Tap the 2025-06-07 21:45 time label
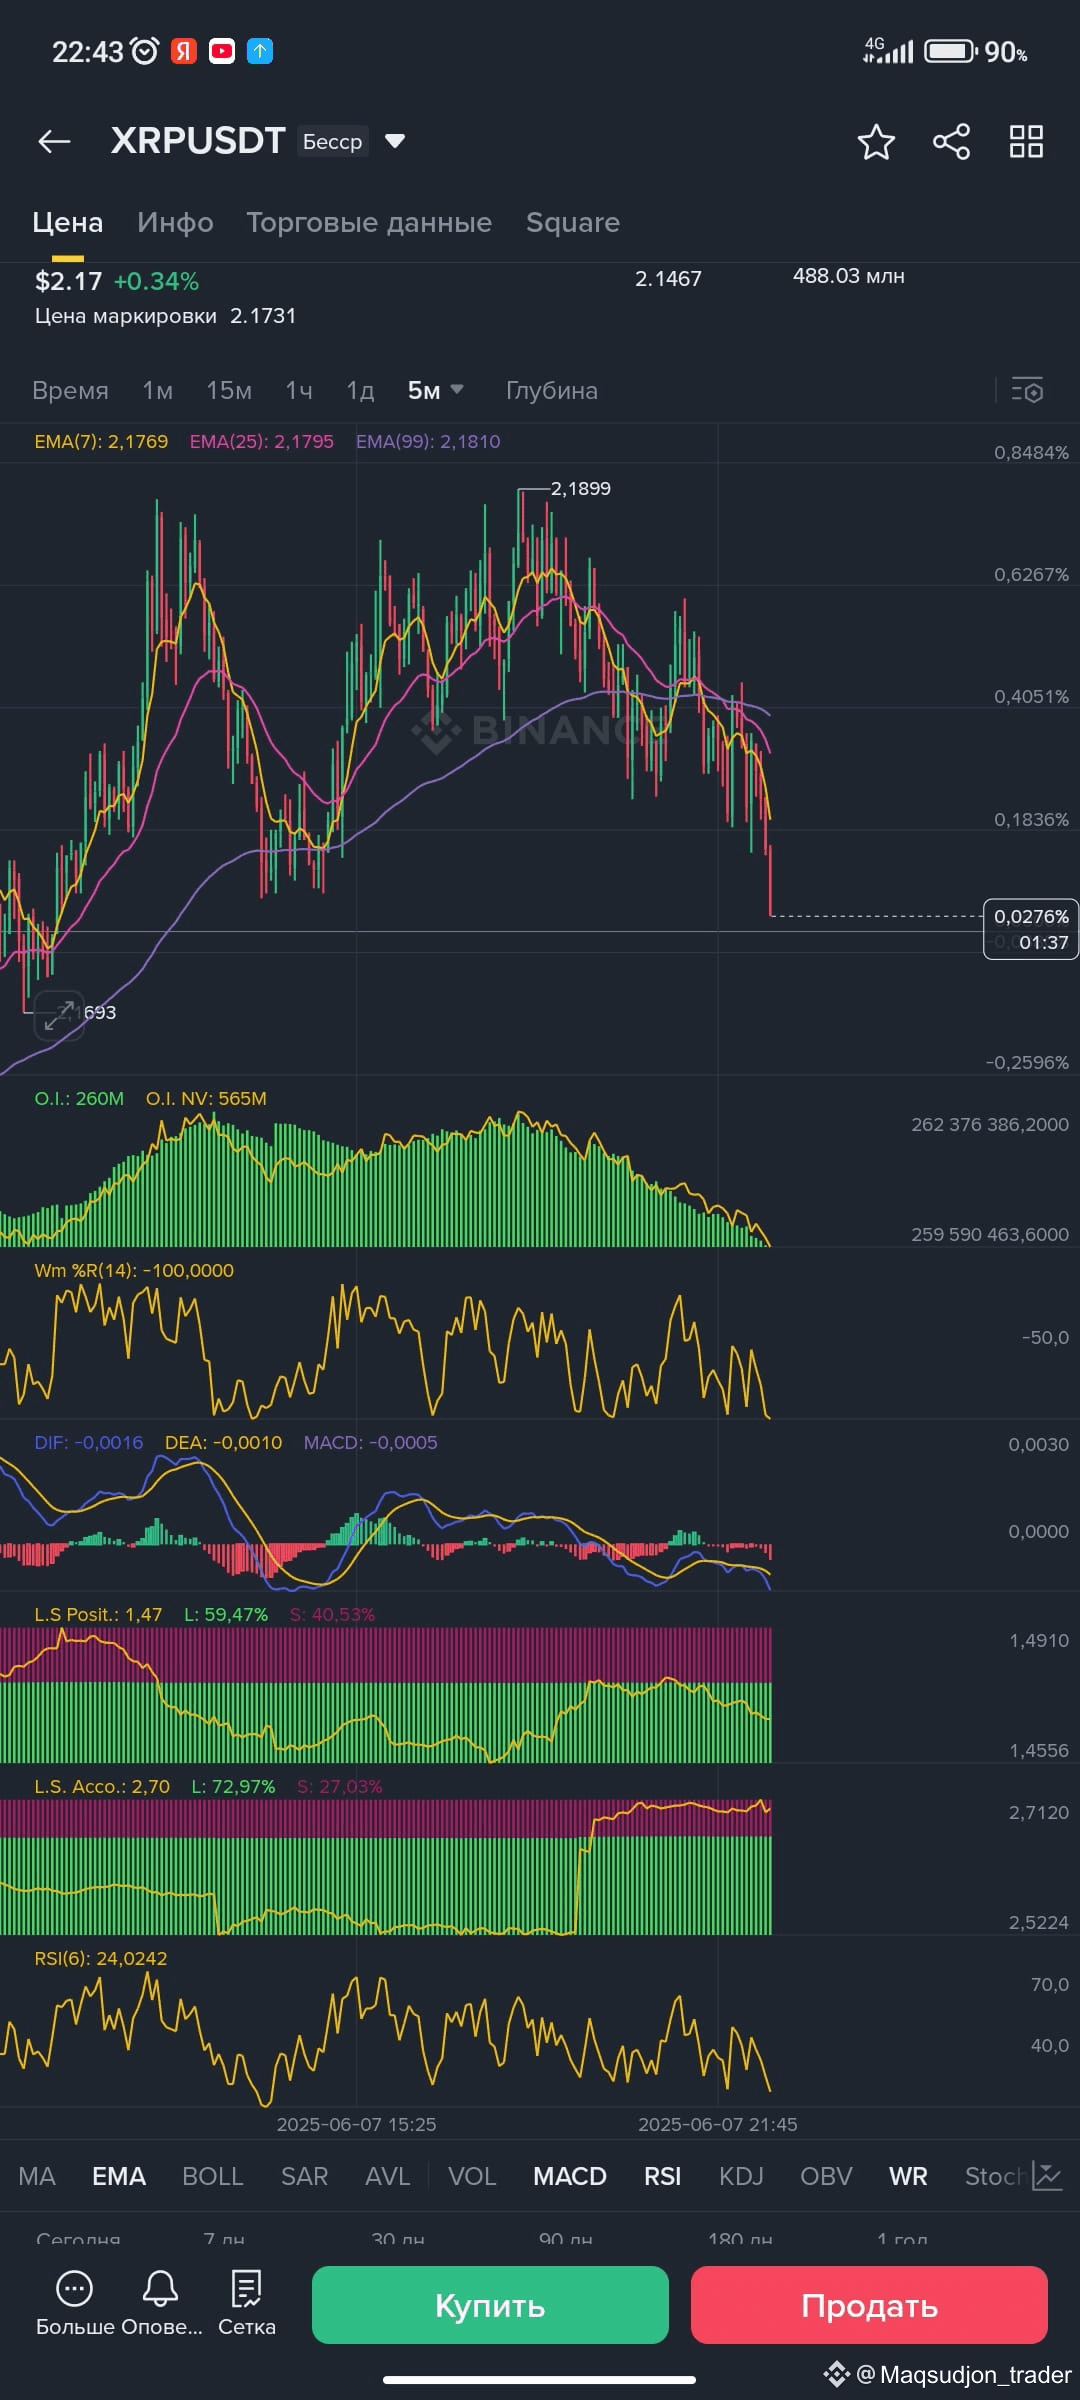 (718, 2124)
